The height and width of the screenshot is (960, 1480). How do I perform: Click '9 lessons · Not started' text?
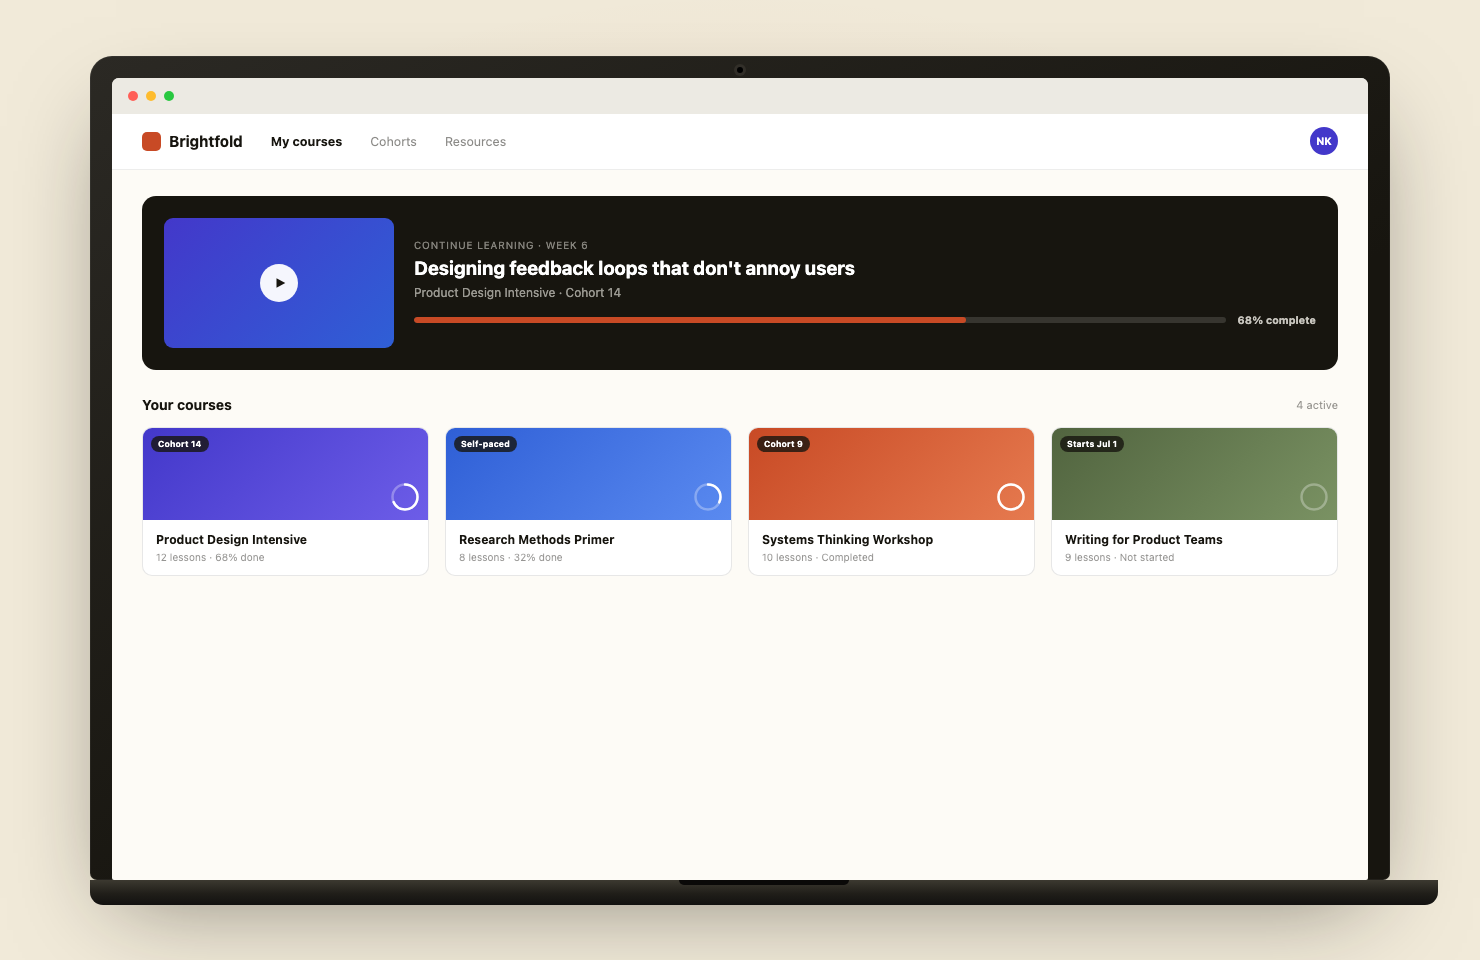[x=1119, y=558]
